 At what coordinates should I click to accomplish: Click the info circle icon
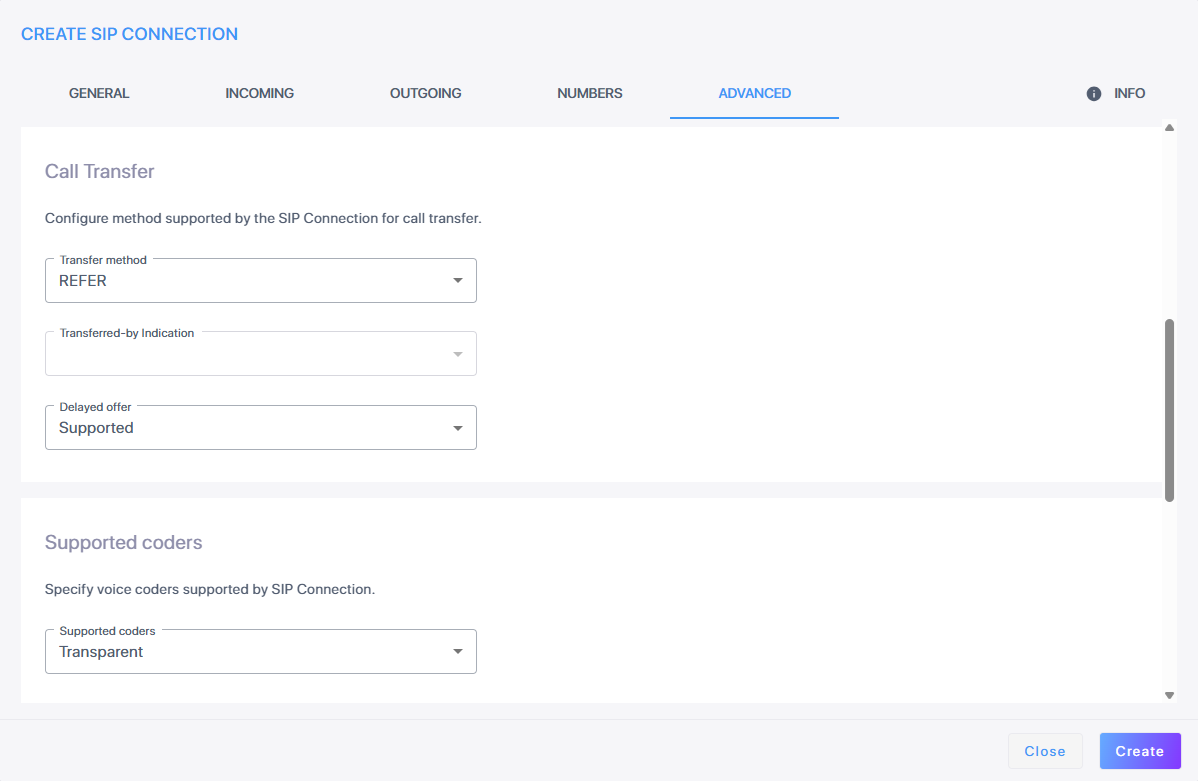[x=1094, y=94]
